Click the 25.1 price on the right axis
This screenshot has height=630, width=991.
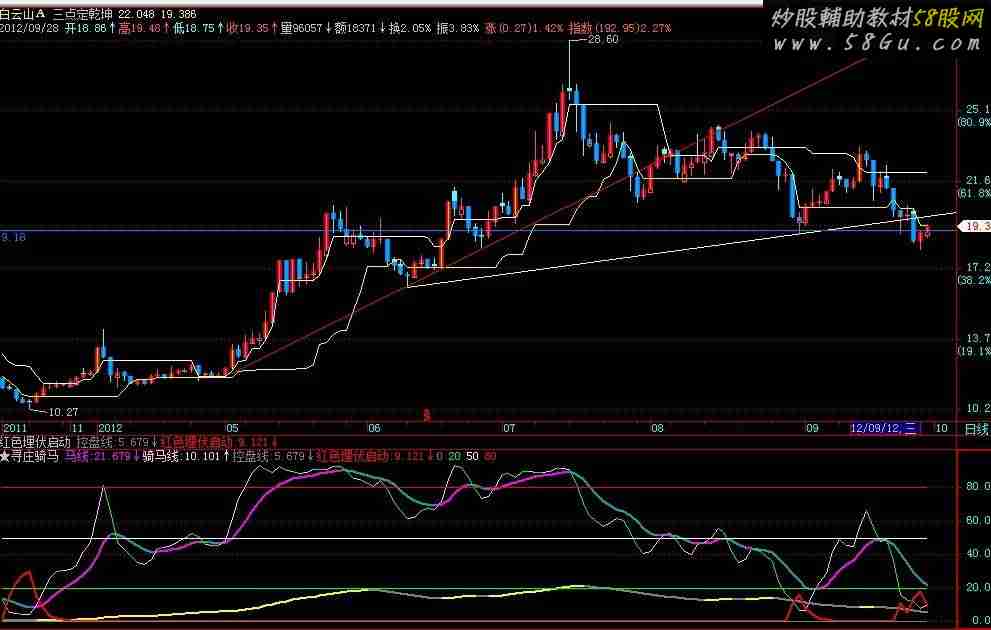pyautogui.click(x=978, y=109)
